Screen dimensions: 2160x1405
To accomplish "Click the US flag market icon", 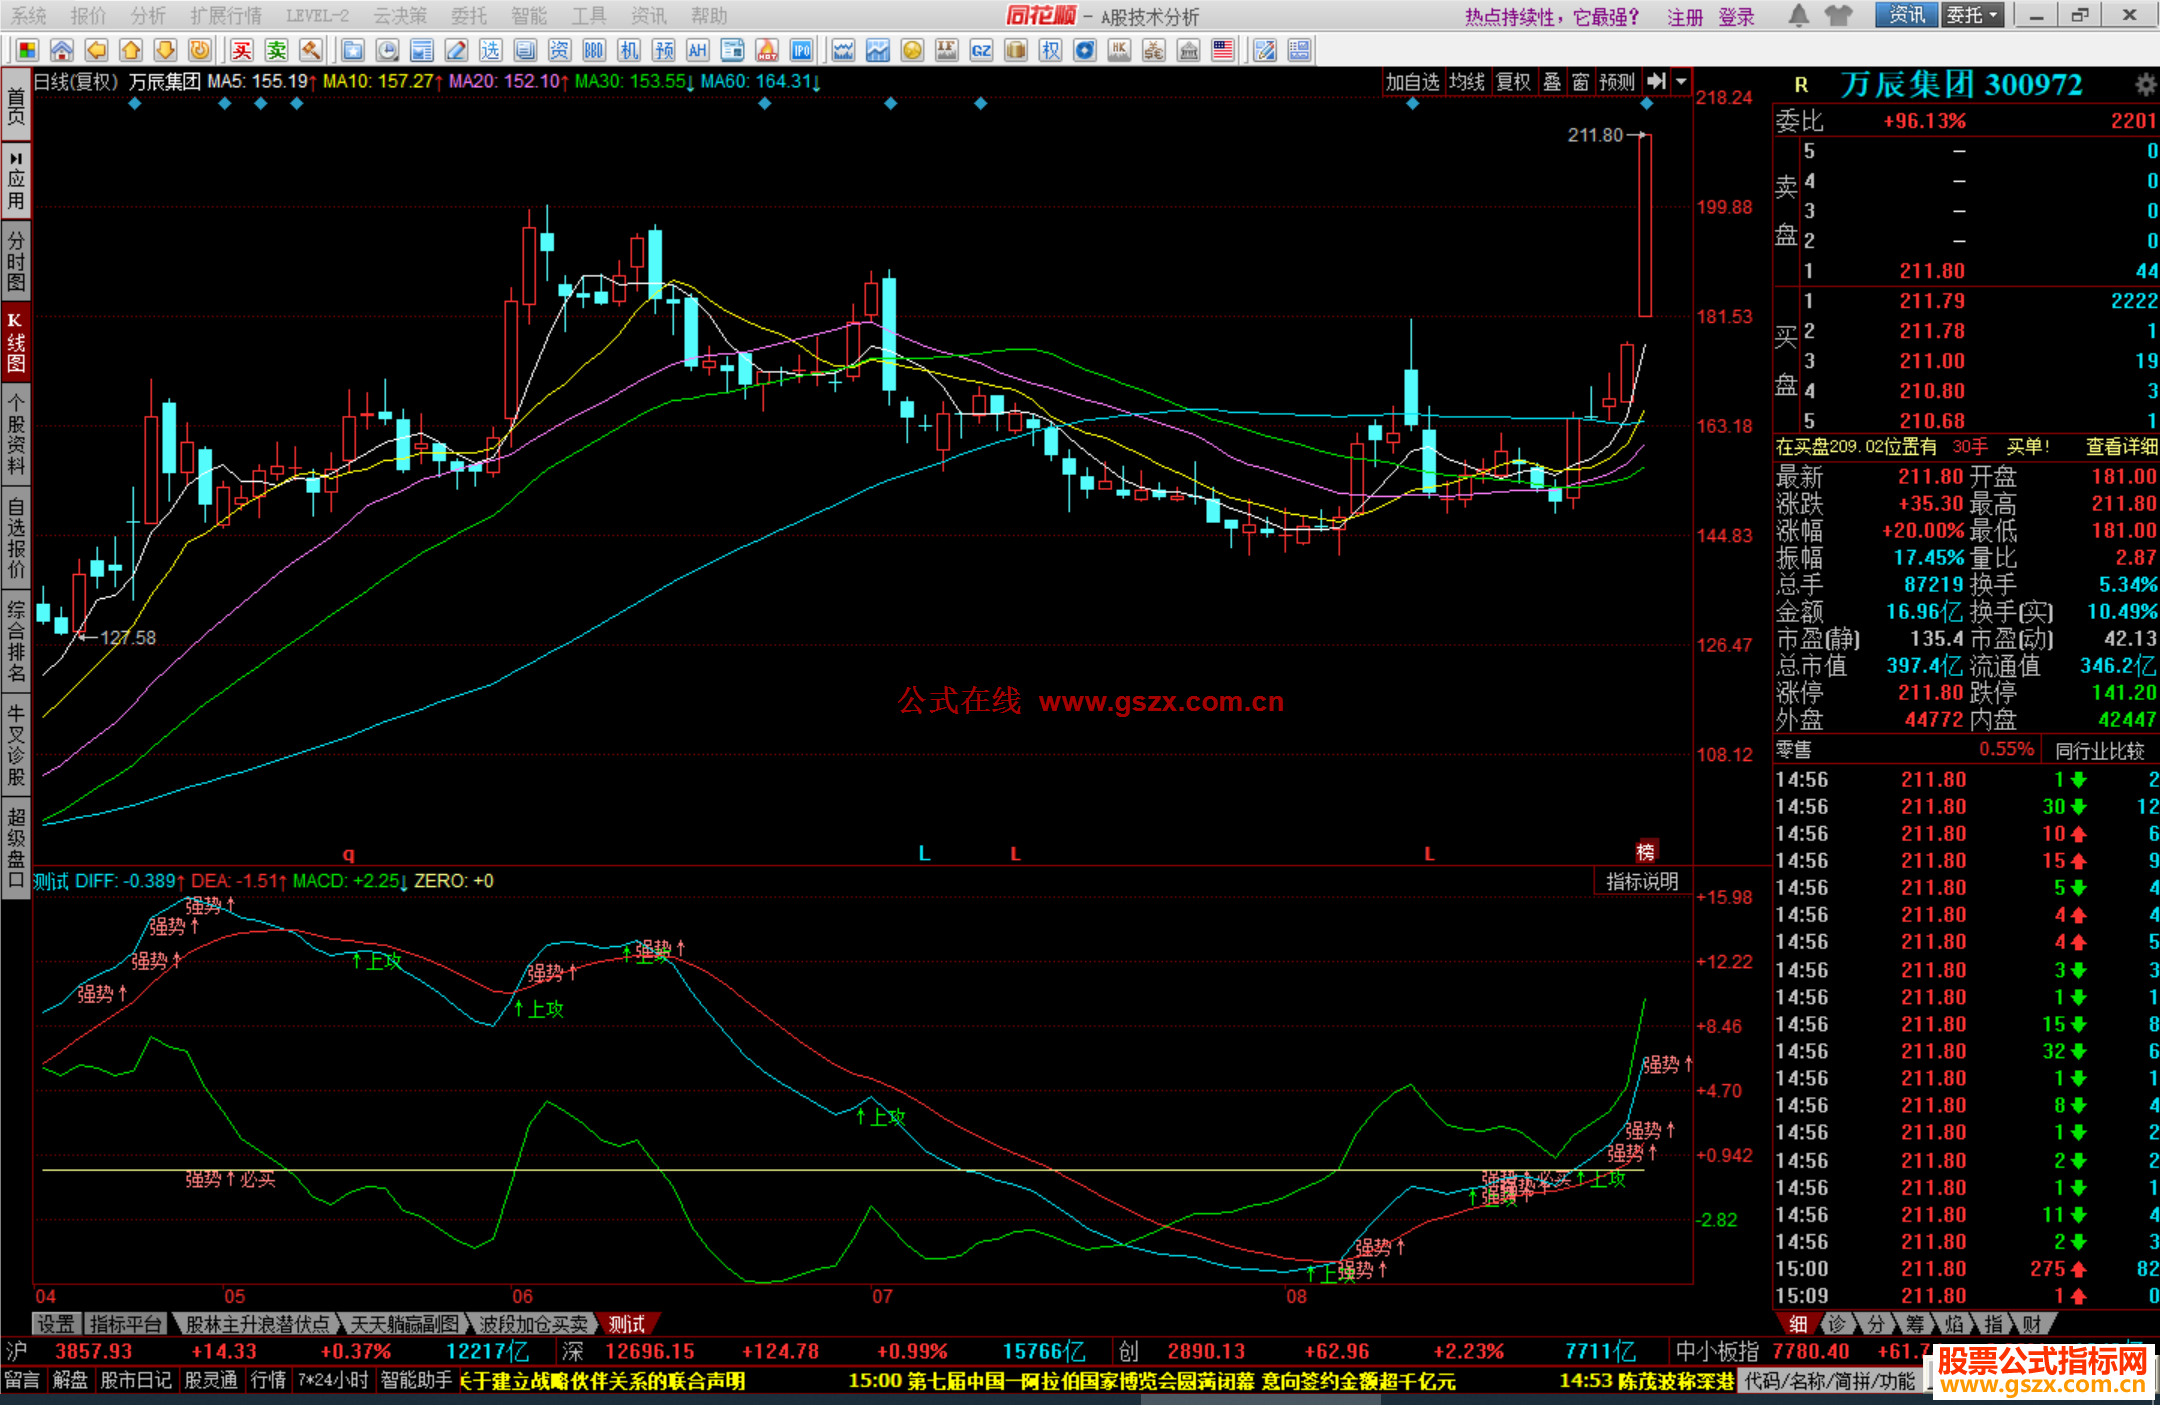I will tap(1222, 50).
